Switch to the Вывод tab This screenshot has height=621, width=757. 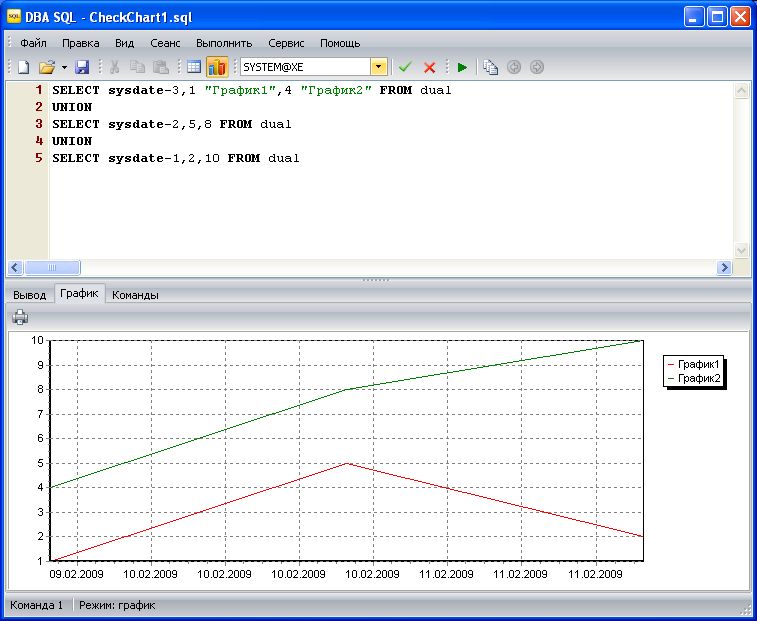(x=29, y=295)
